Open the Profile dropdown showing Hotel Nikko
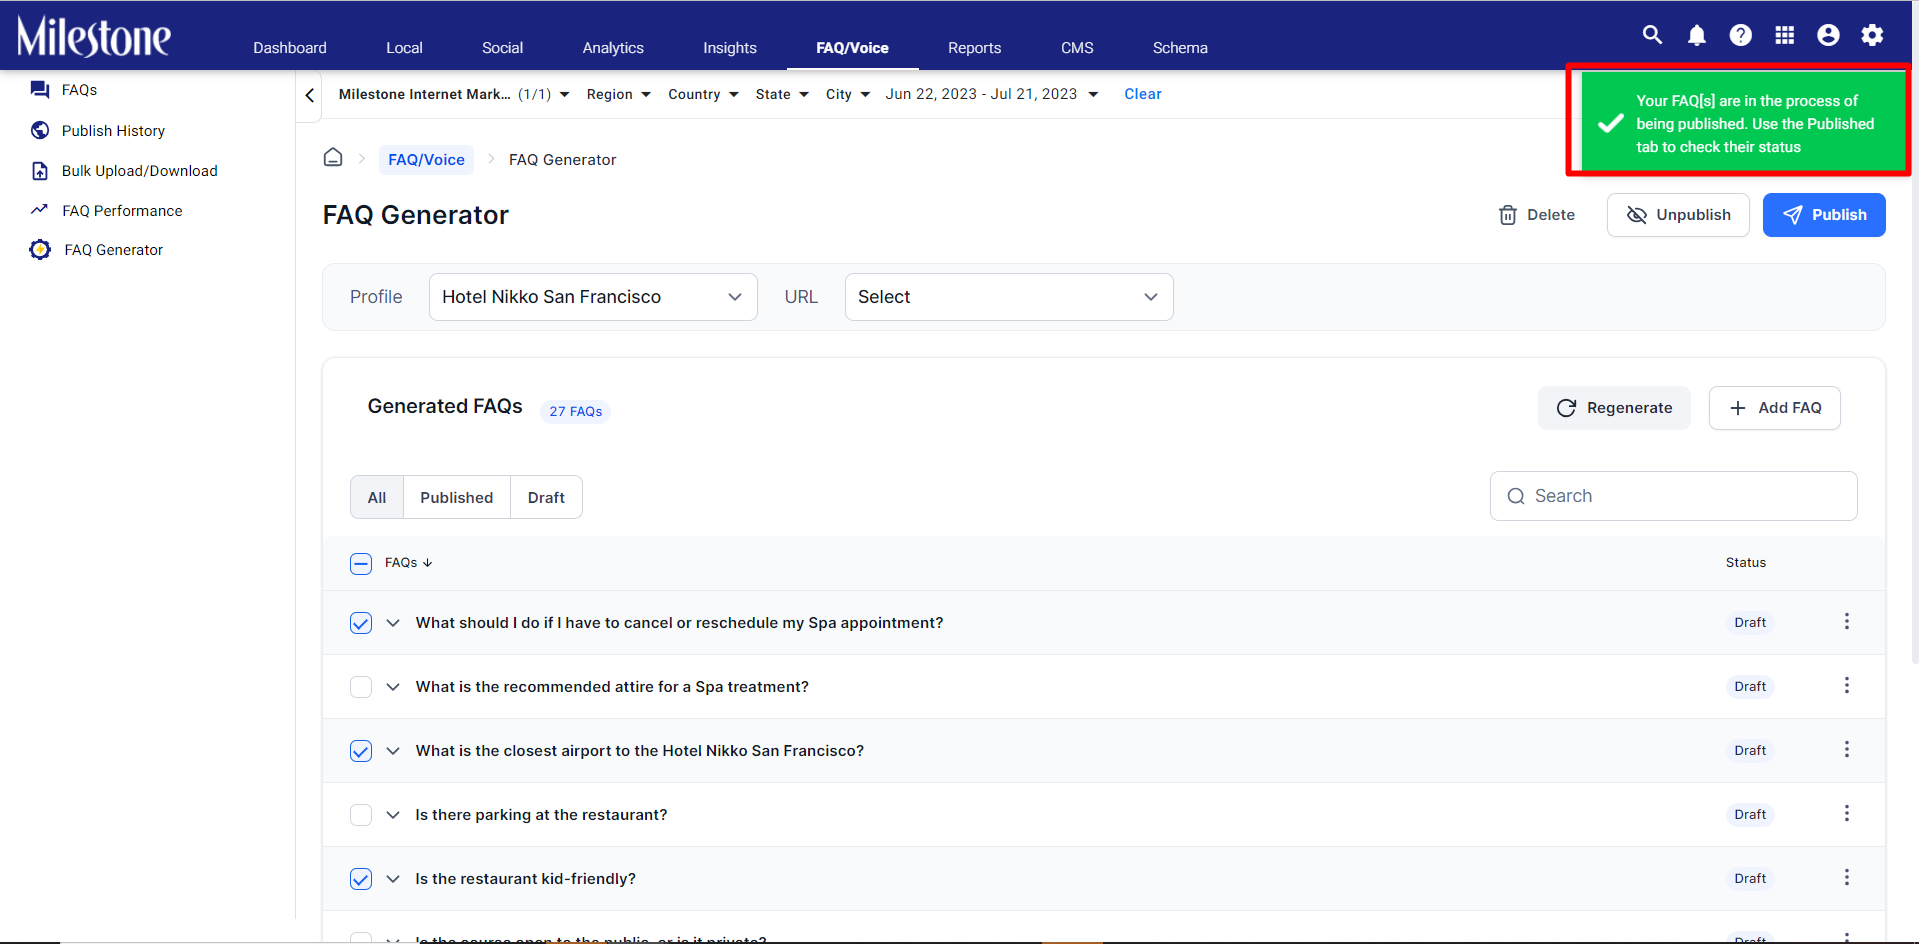 [593, 297]
